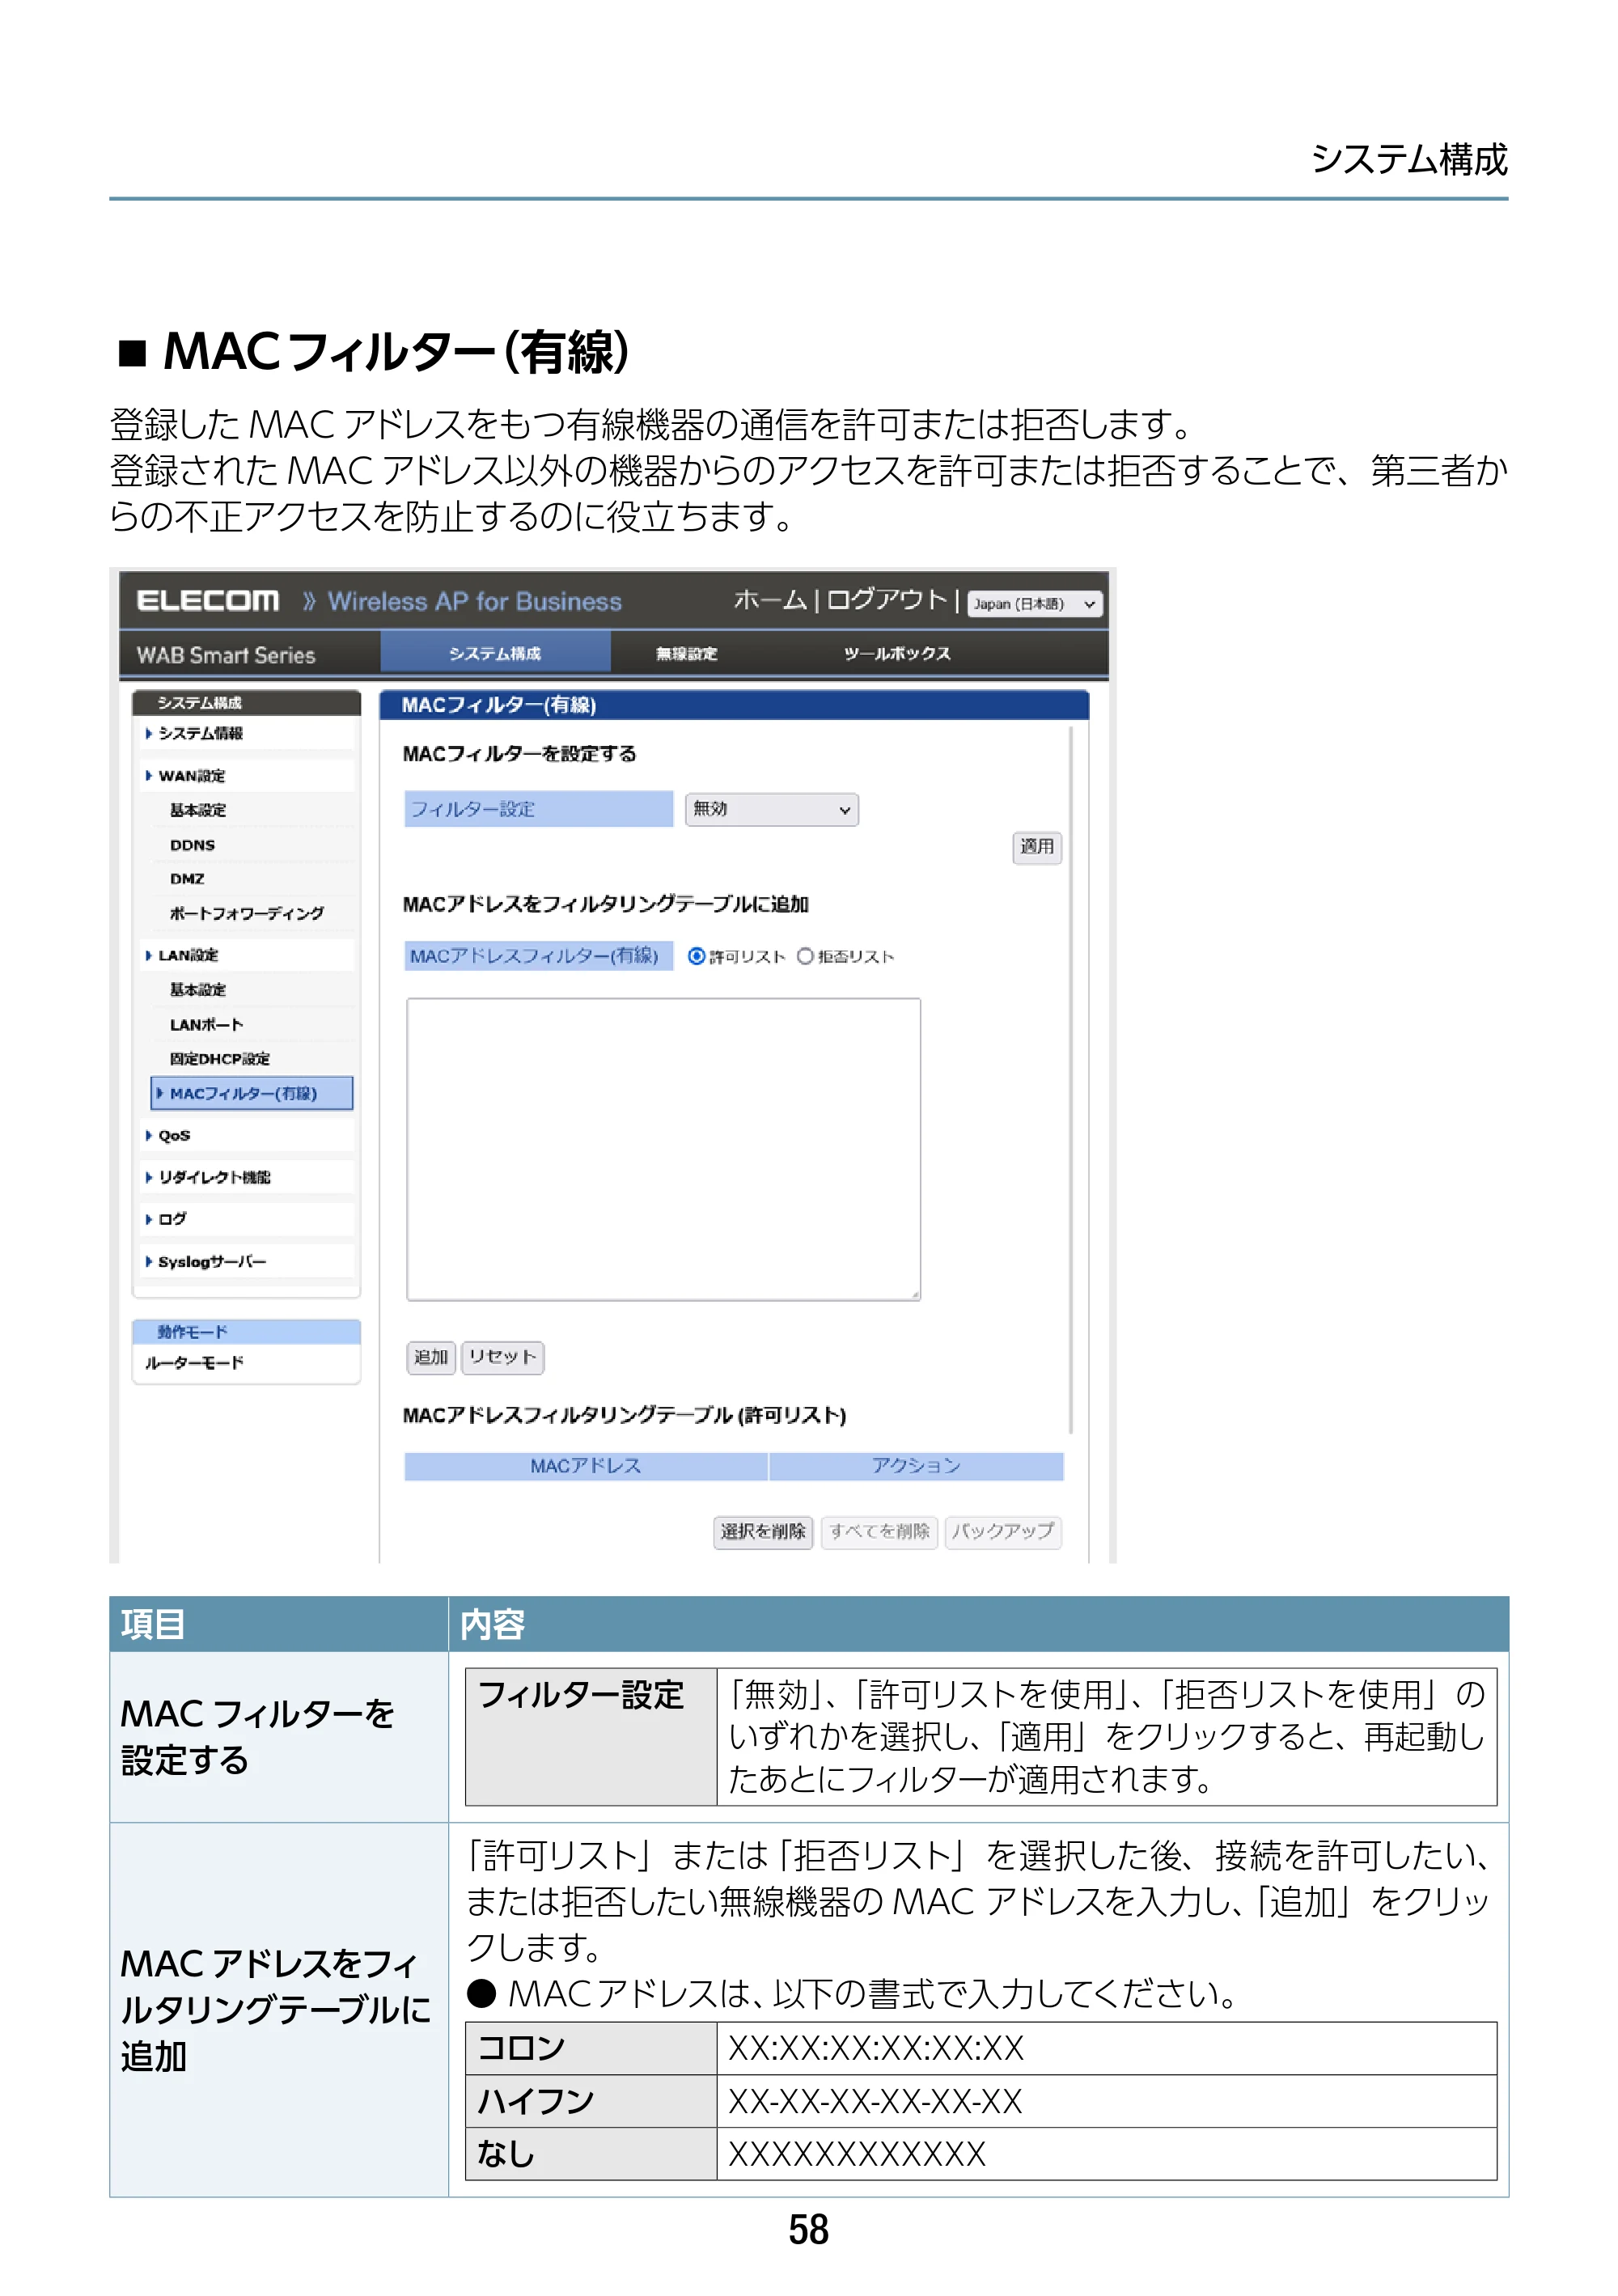
Task: Click the 追加 button
Action: point(431,1357)
